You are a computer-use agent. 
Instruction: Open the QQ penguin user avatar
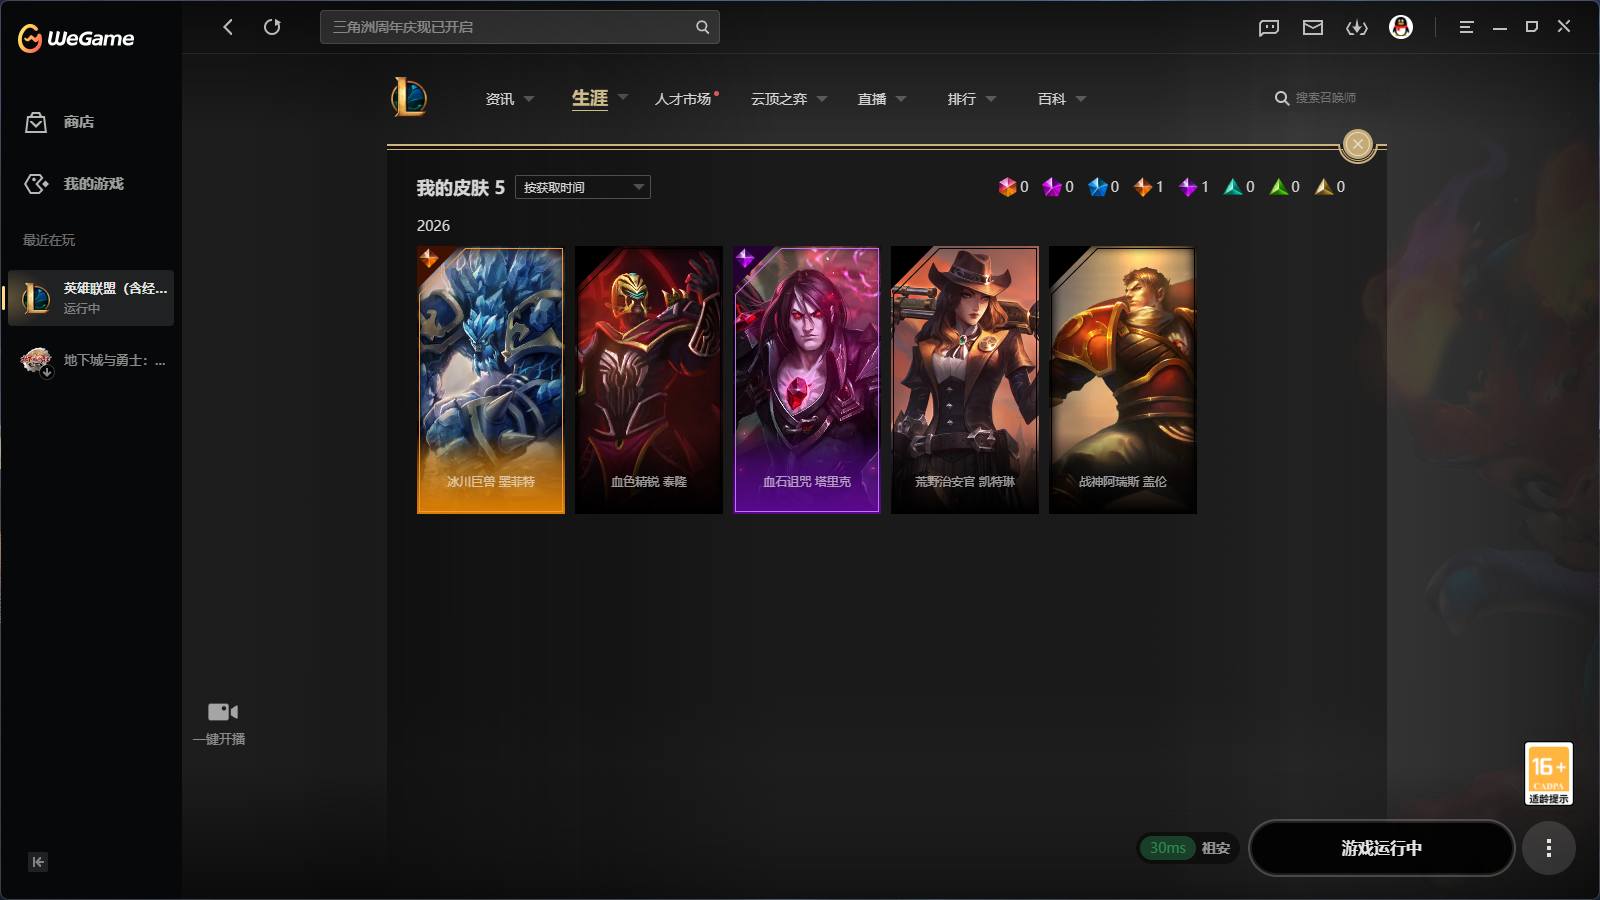pos(1401,27)
